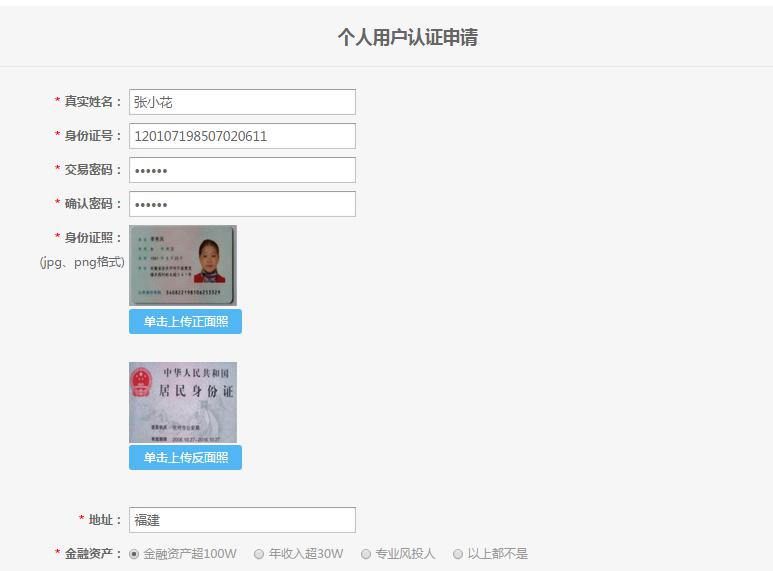This screenshot has height=571, width=773.
Task: Select the 交易密码 password field
Action: click(242, 170)
